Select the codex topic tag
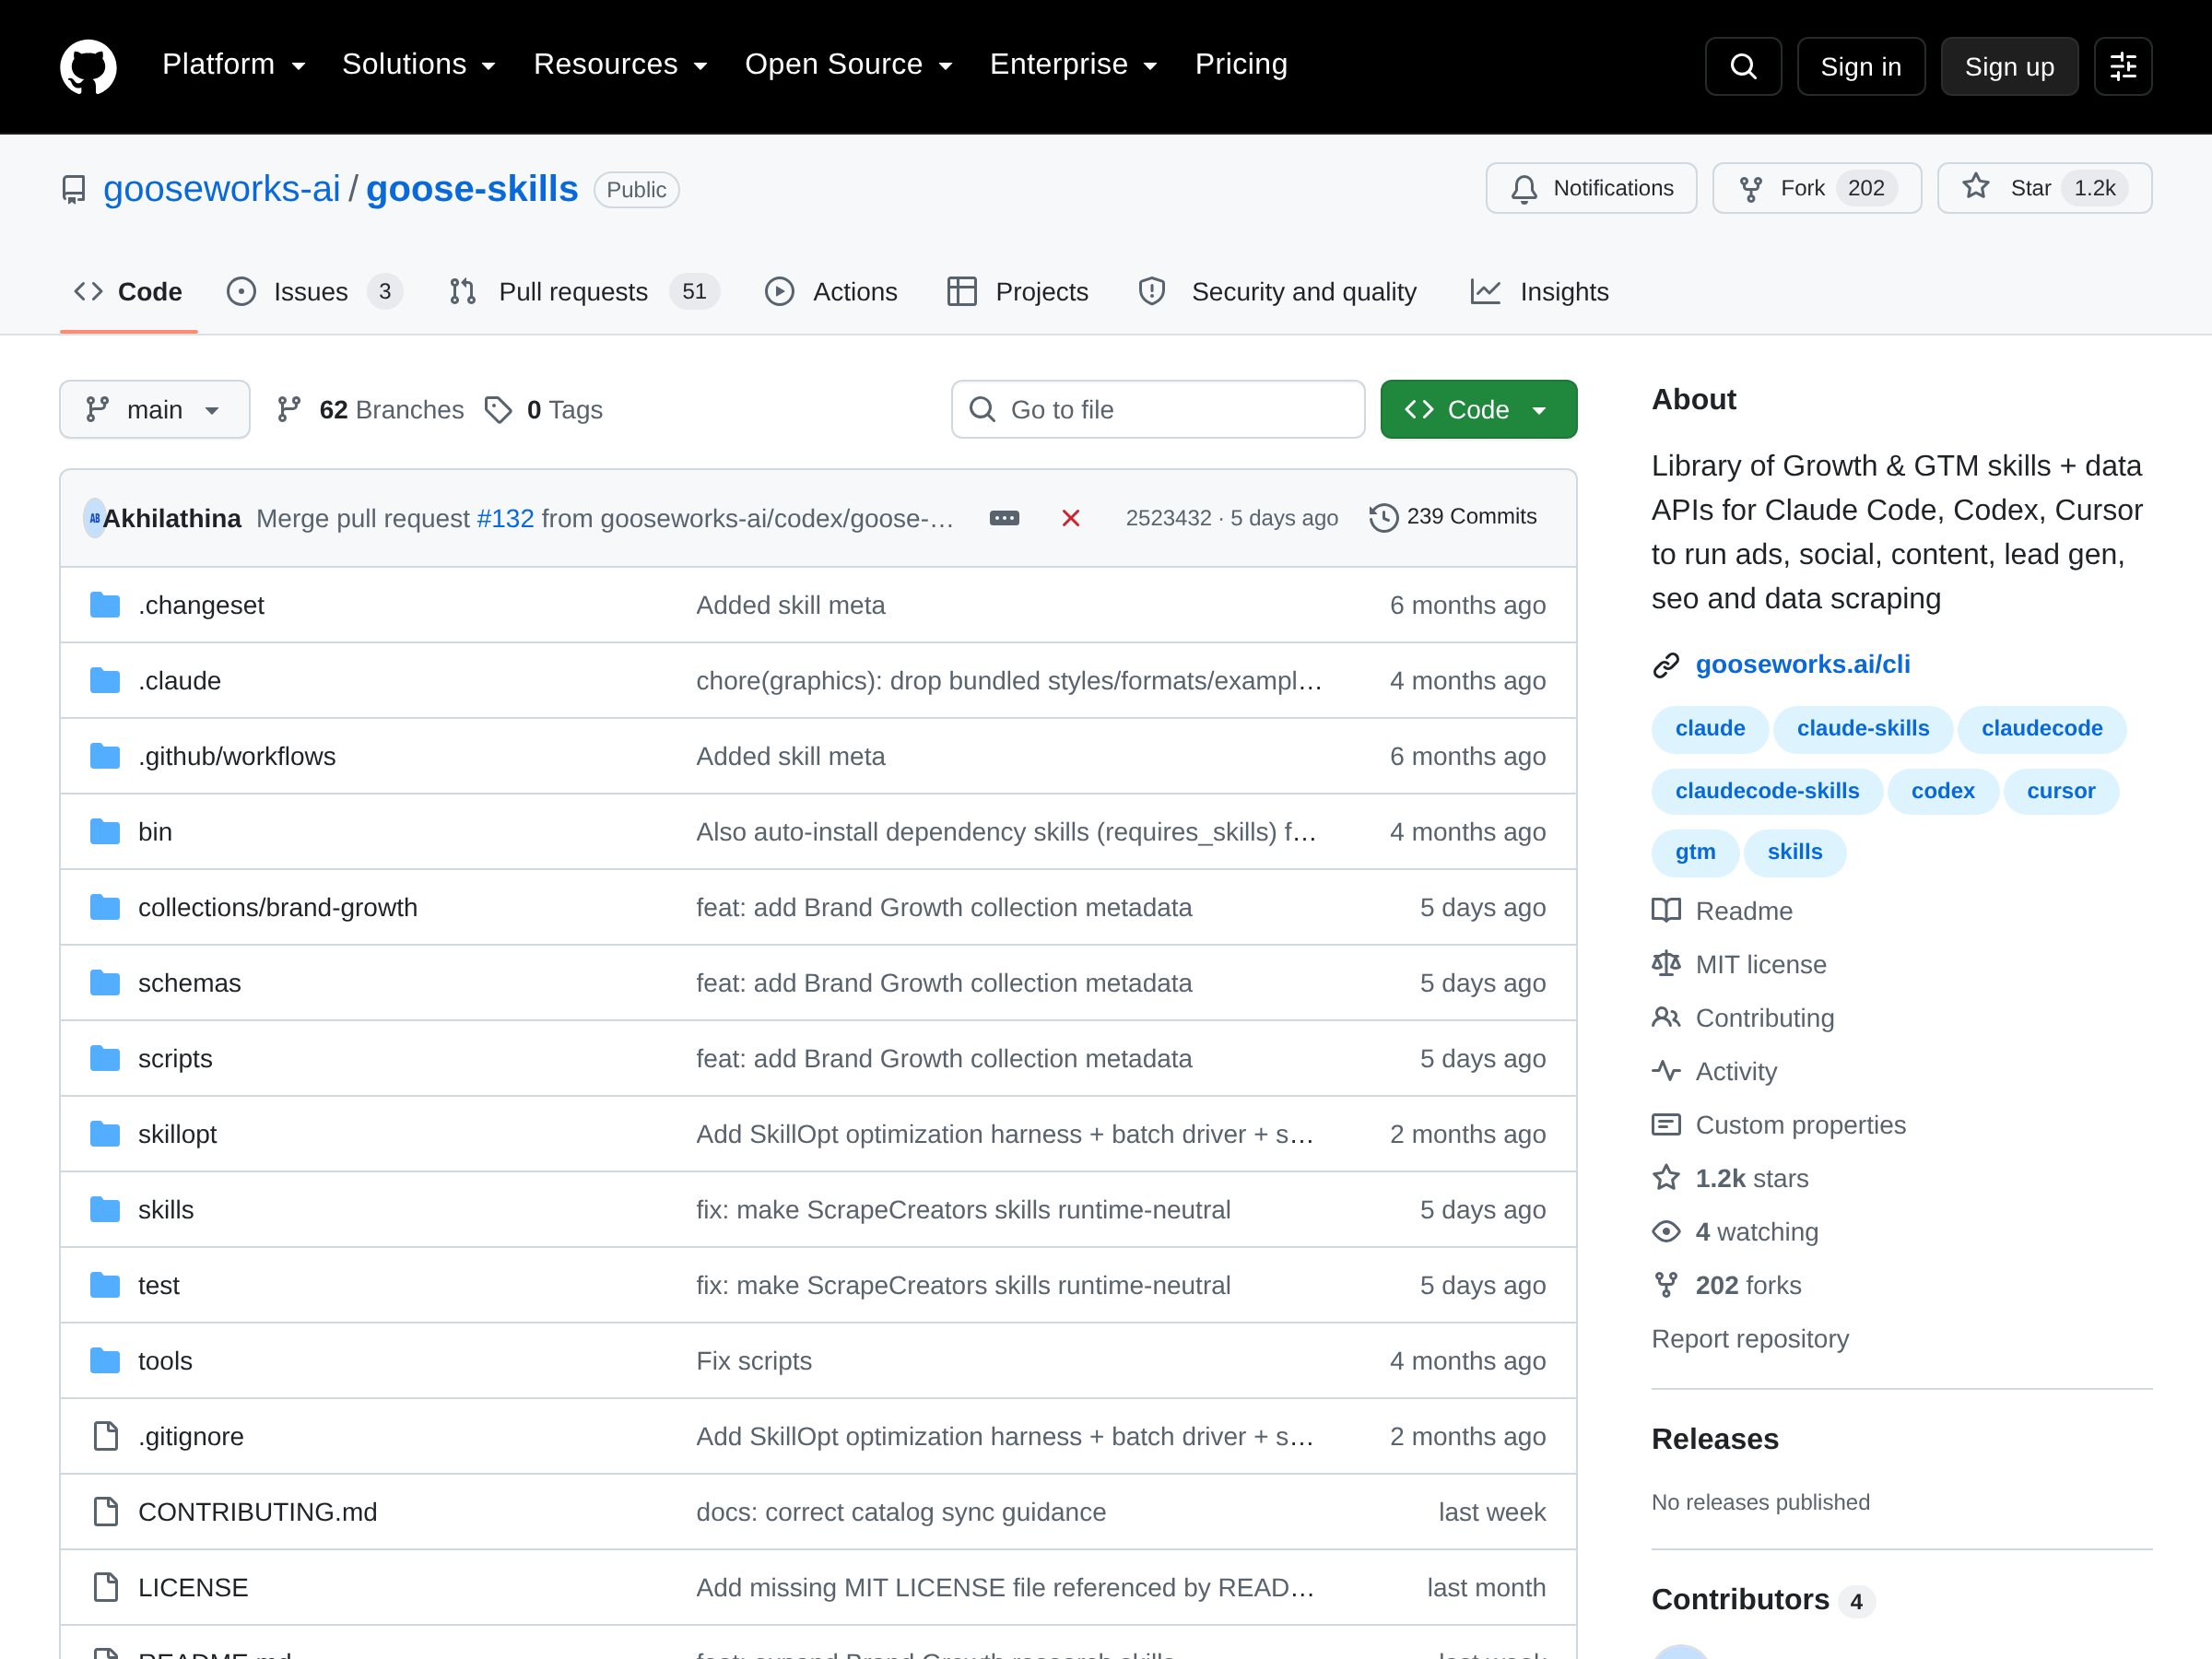The width and height of the screenshot is (2212, 1659). (x=1943, y=791)
